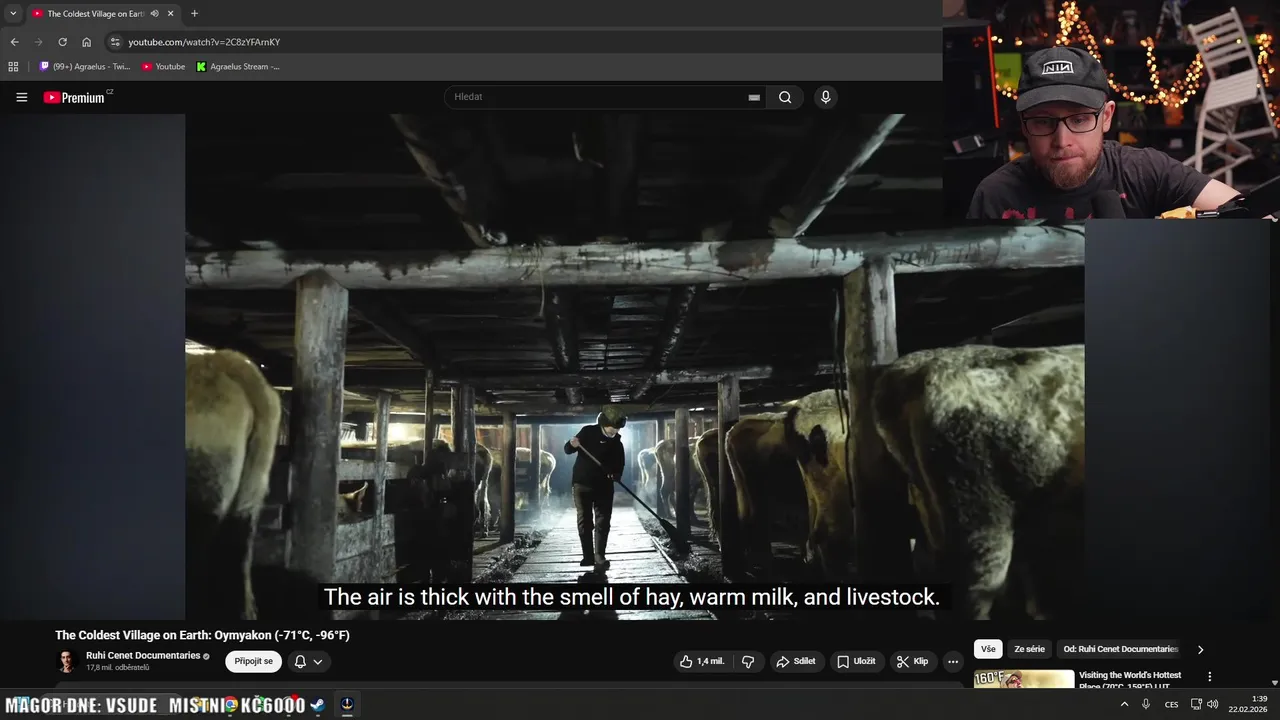Go forward with browser forward arrow

39,42
